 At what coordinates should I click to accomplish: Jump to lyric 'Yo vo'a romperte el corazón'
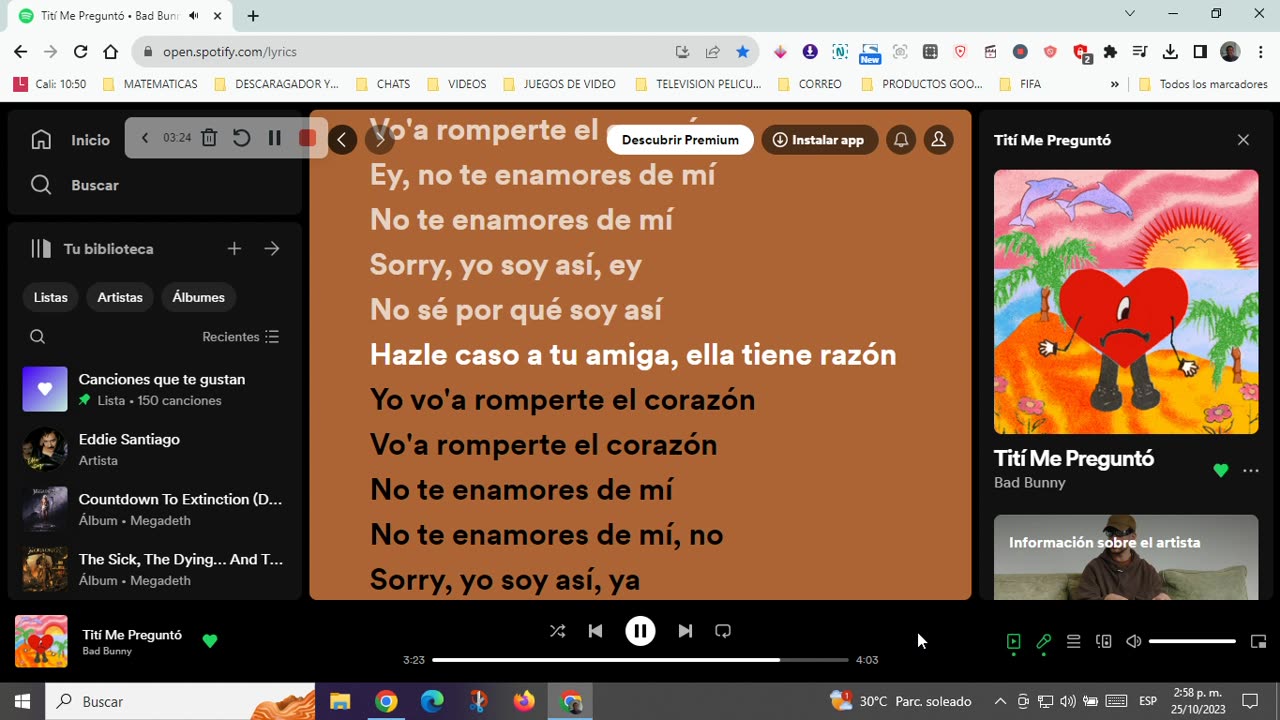563,400
